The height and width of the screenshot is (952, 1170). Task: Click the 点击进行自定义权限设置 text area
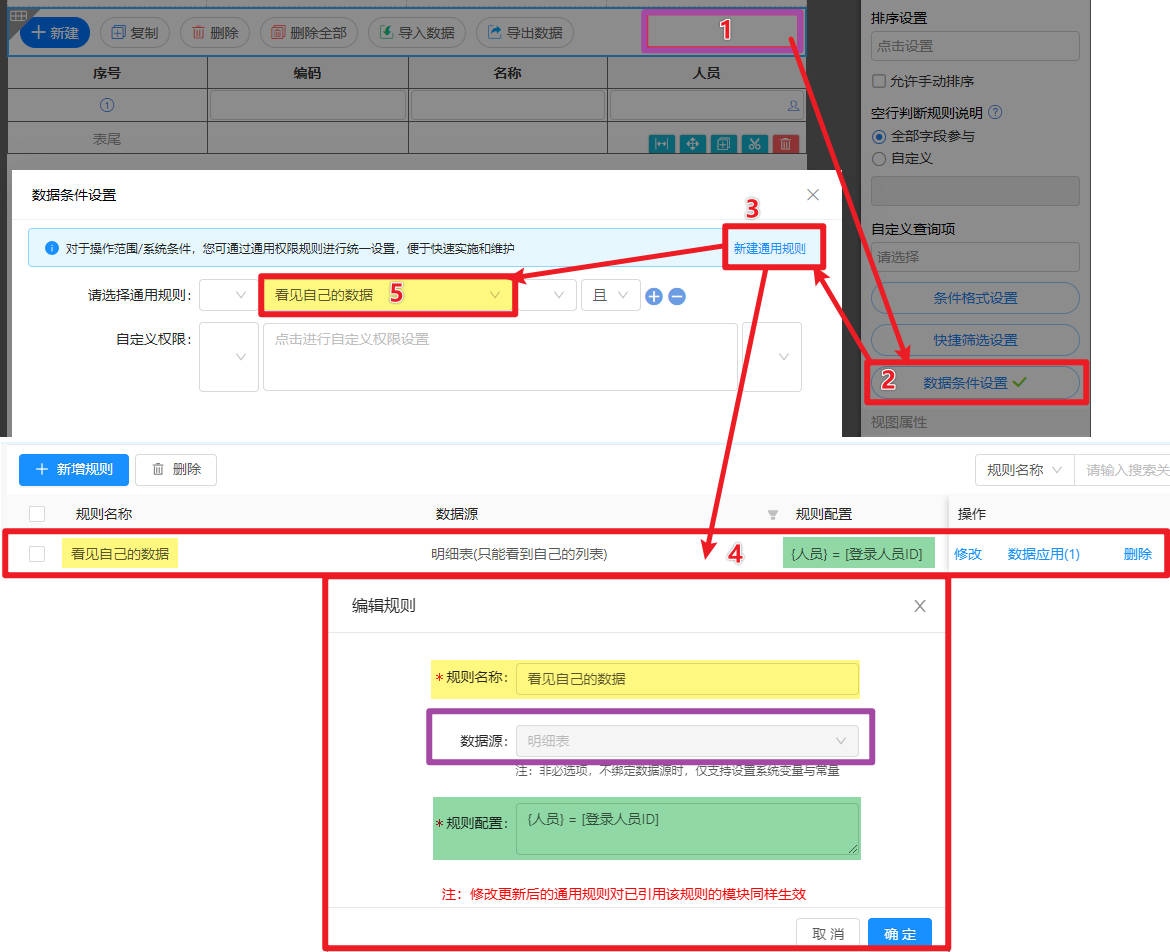[500, 357]
